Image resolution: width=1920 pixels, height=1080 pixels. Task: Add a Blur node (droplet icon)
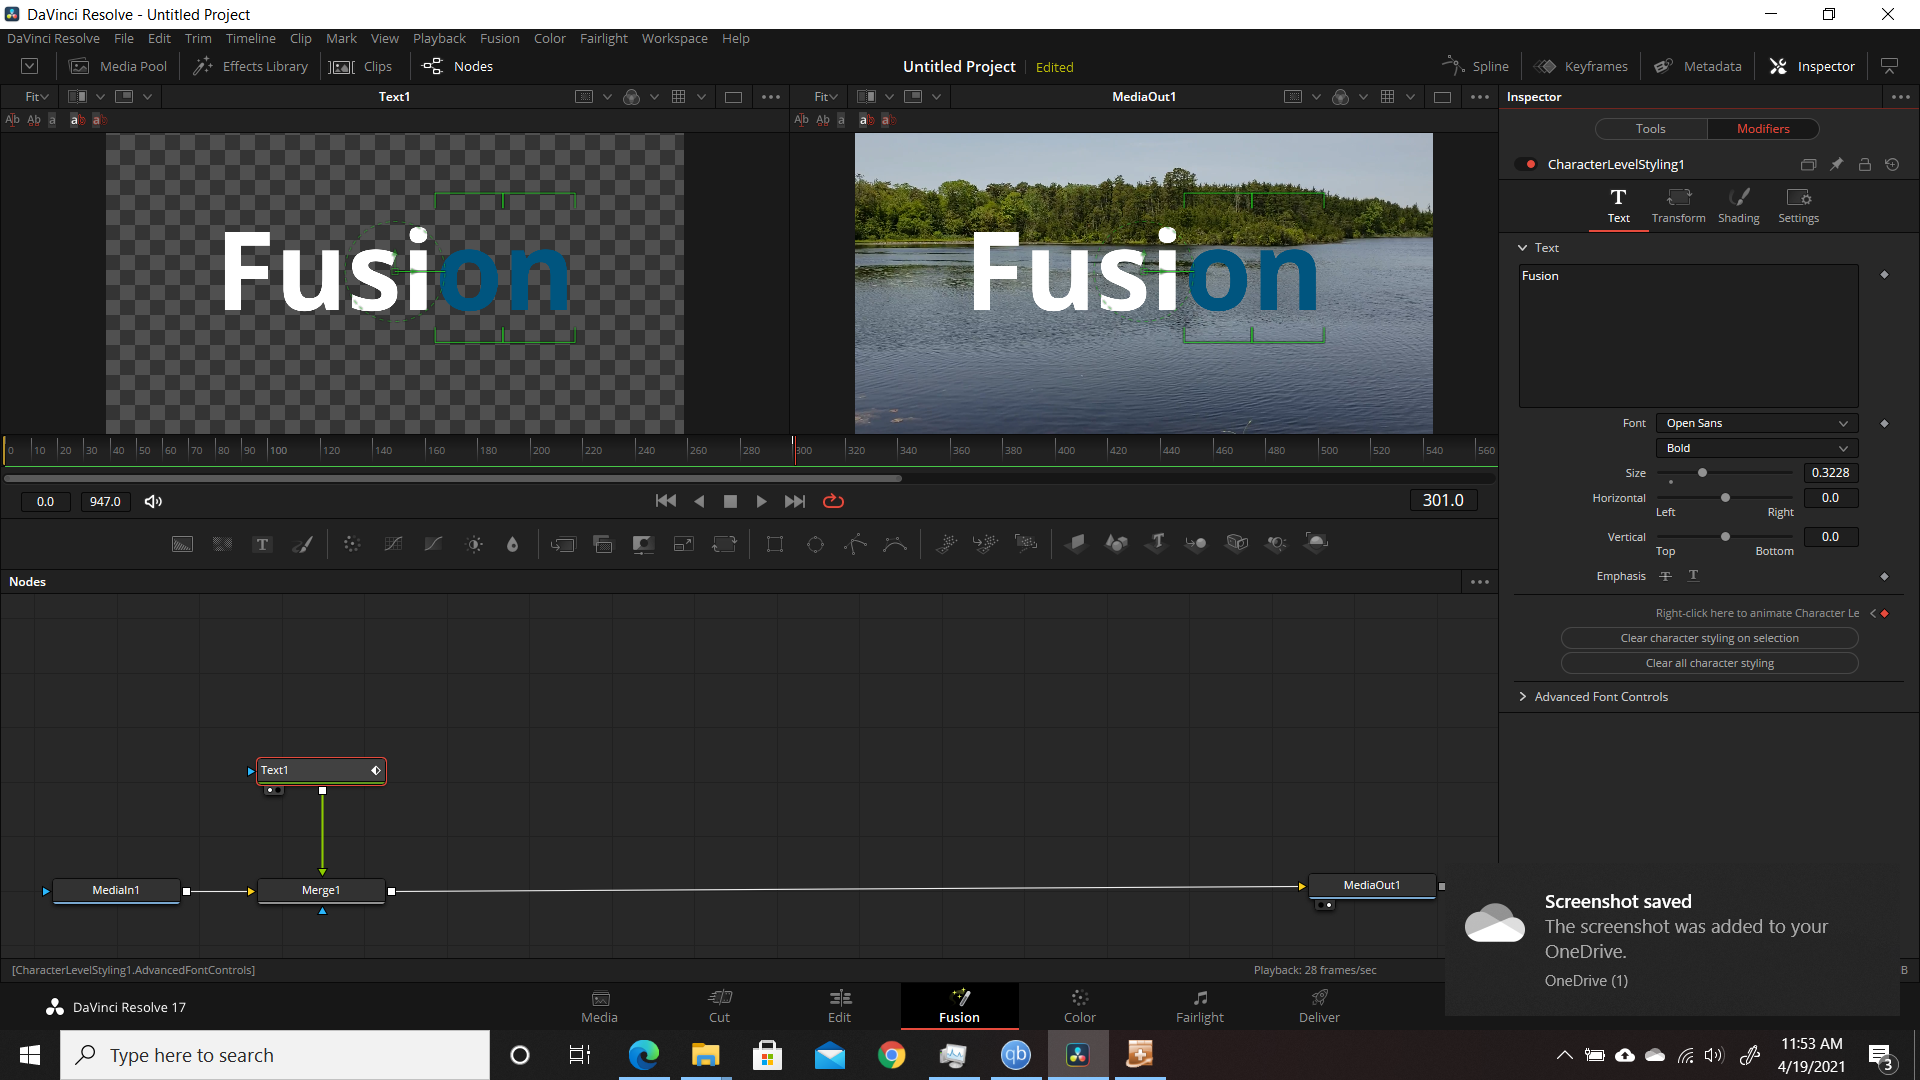(513, 544)
